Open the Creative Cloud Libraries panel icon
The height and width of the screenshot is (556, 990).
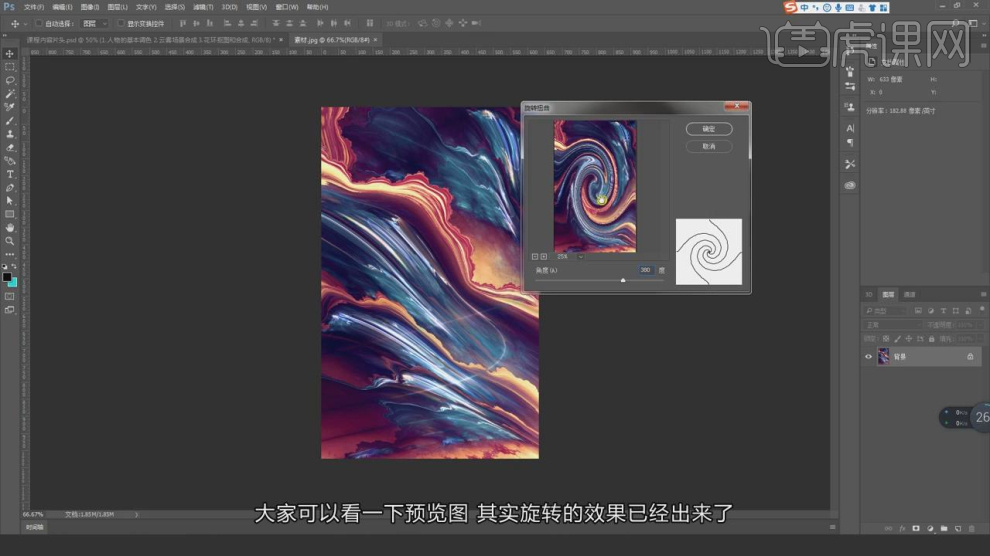coord(850,185)
